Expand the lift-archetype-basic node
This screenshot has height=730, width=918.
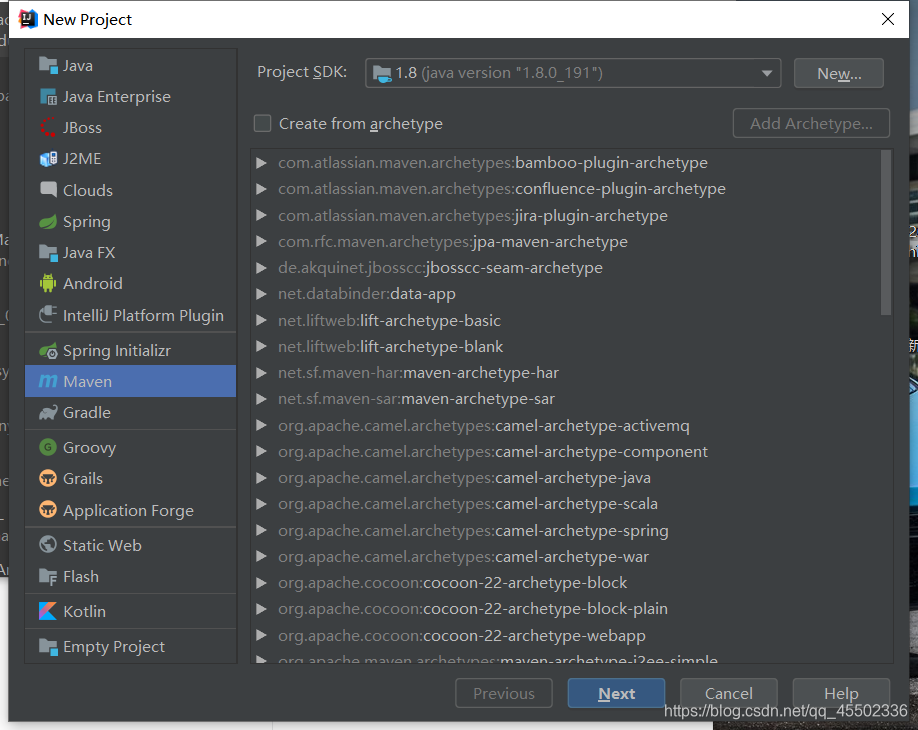pos(261,320)
